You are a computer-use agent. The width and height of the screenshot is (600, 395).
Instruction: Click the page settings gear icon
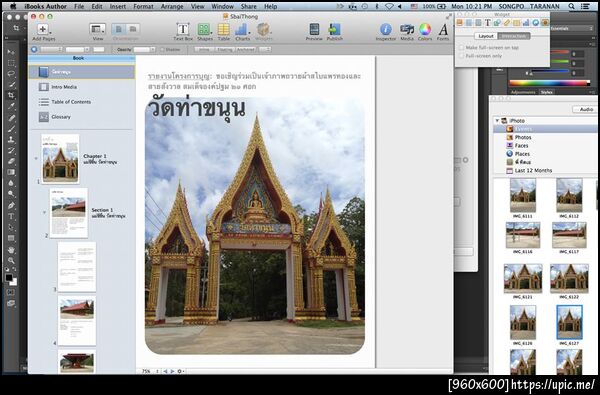point(180,371)
